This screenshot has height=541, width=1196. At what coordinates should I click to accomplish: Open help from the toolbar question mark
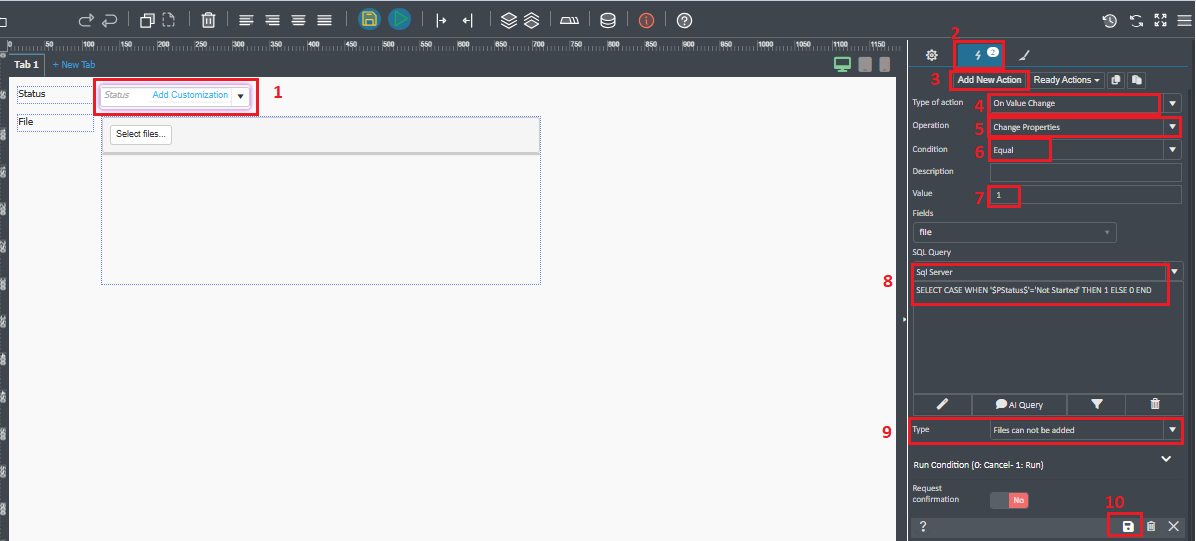coord(685,21)
